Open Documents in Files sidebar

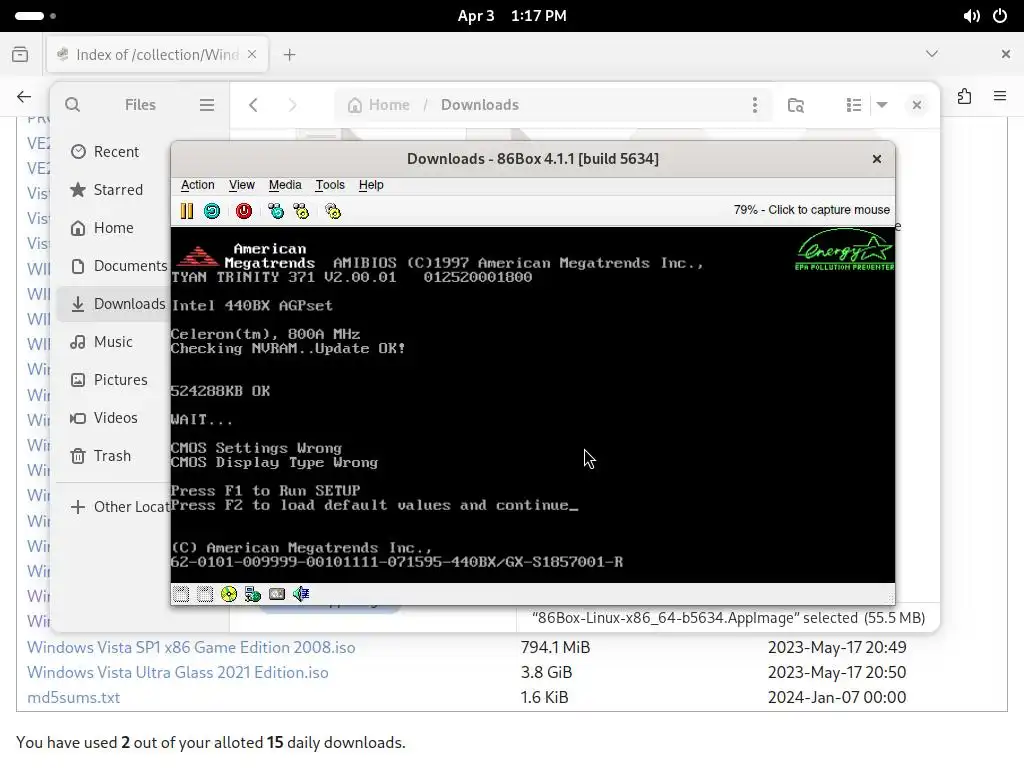(x=113, y=266)
